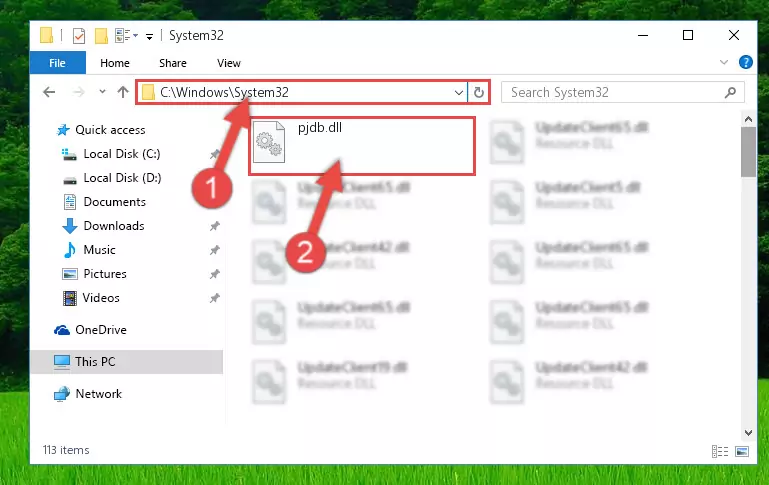Click the pin icon beside Music
769x485 pixels.
point(214,250)
